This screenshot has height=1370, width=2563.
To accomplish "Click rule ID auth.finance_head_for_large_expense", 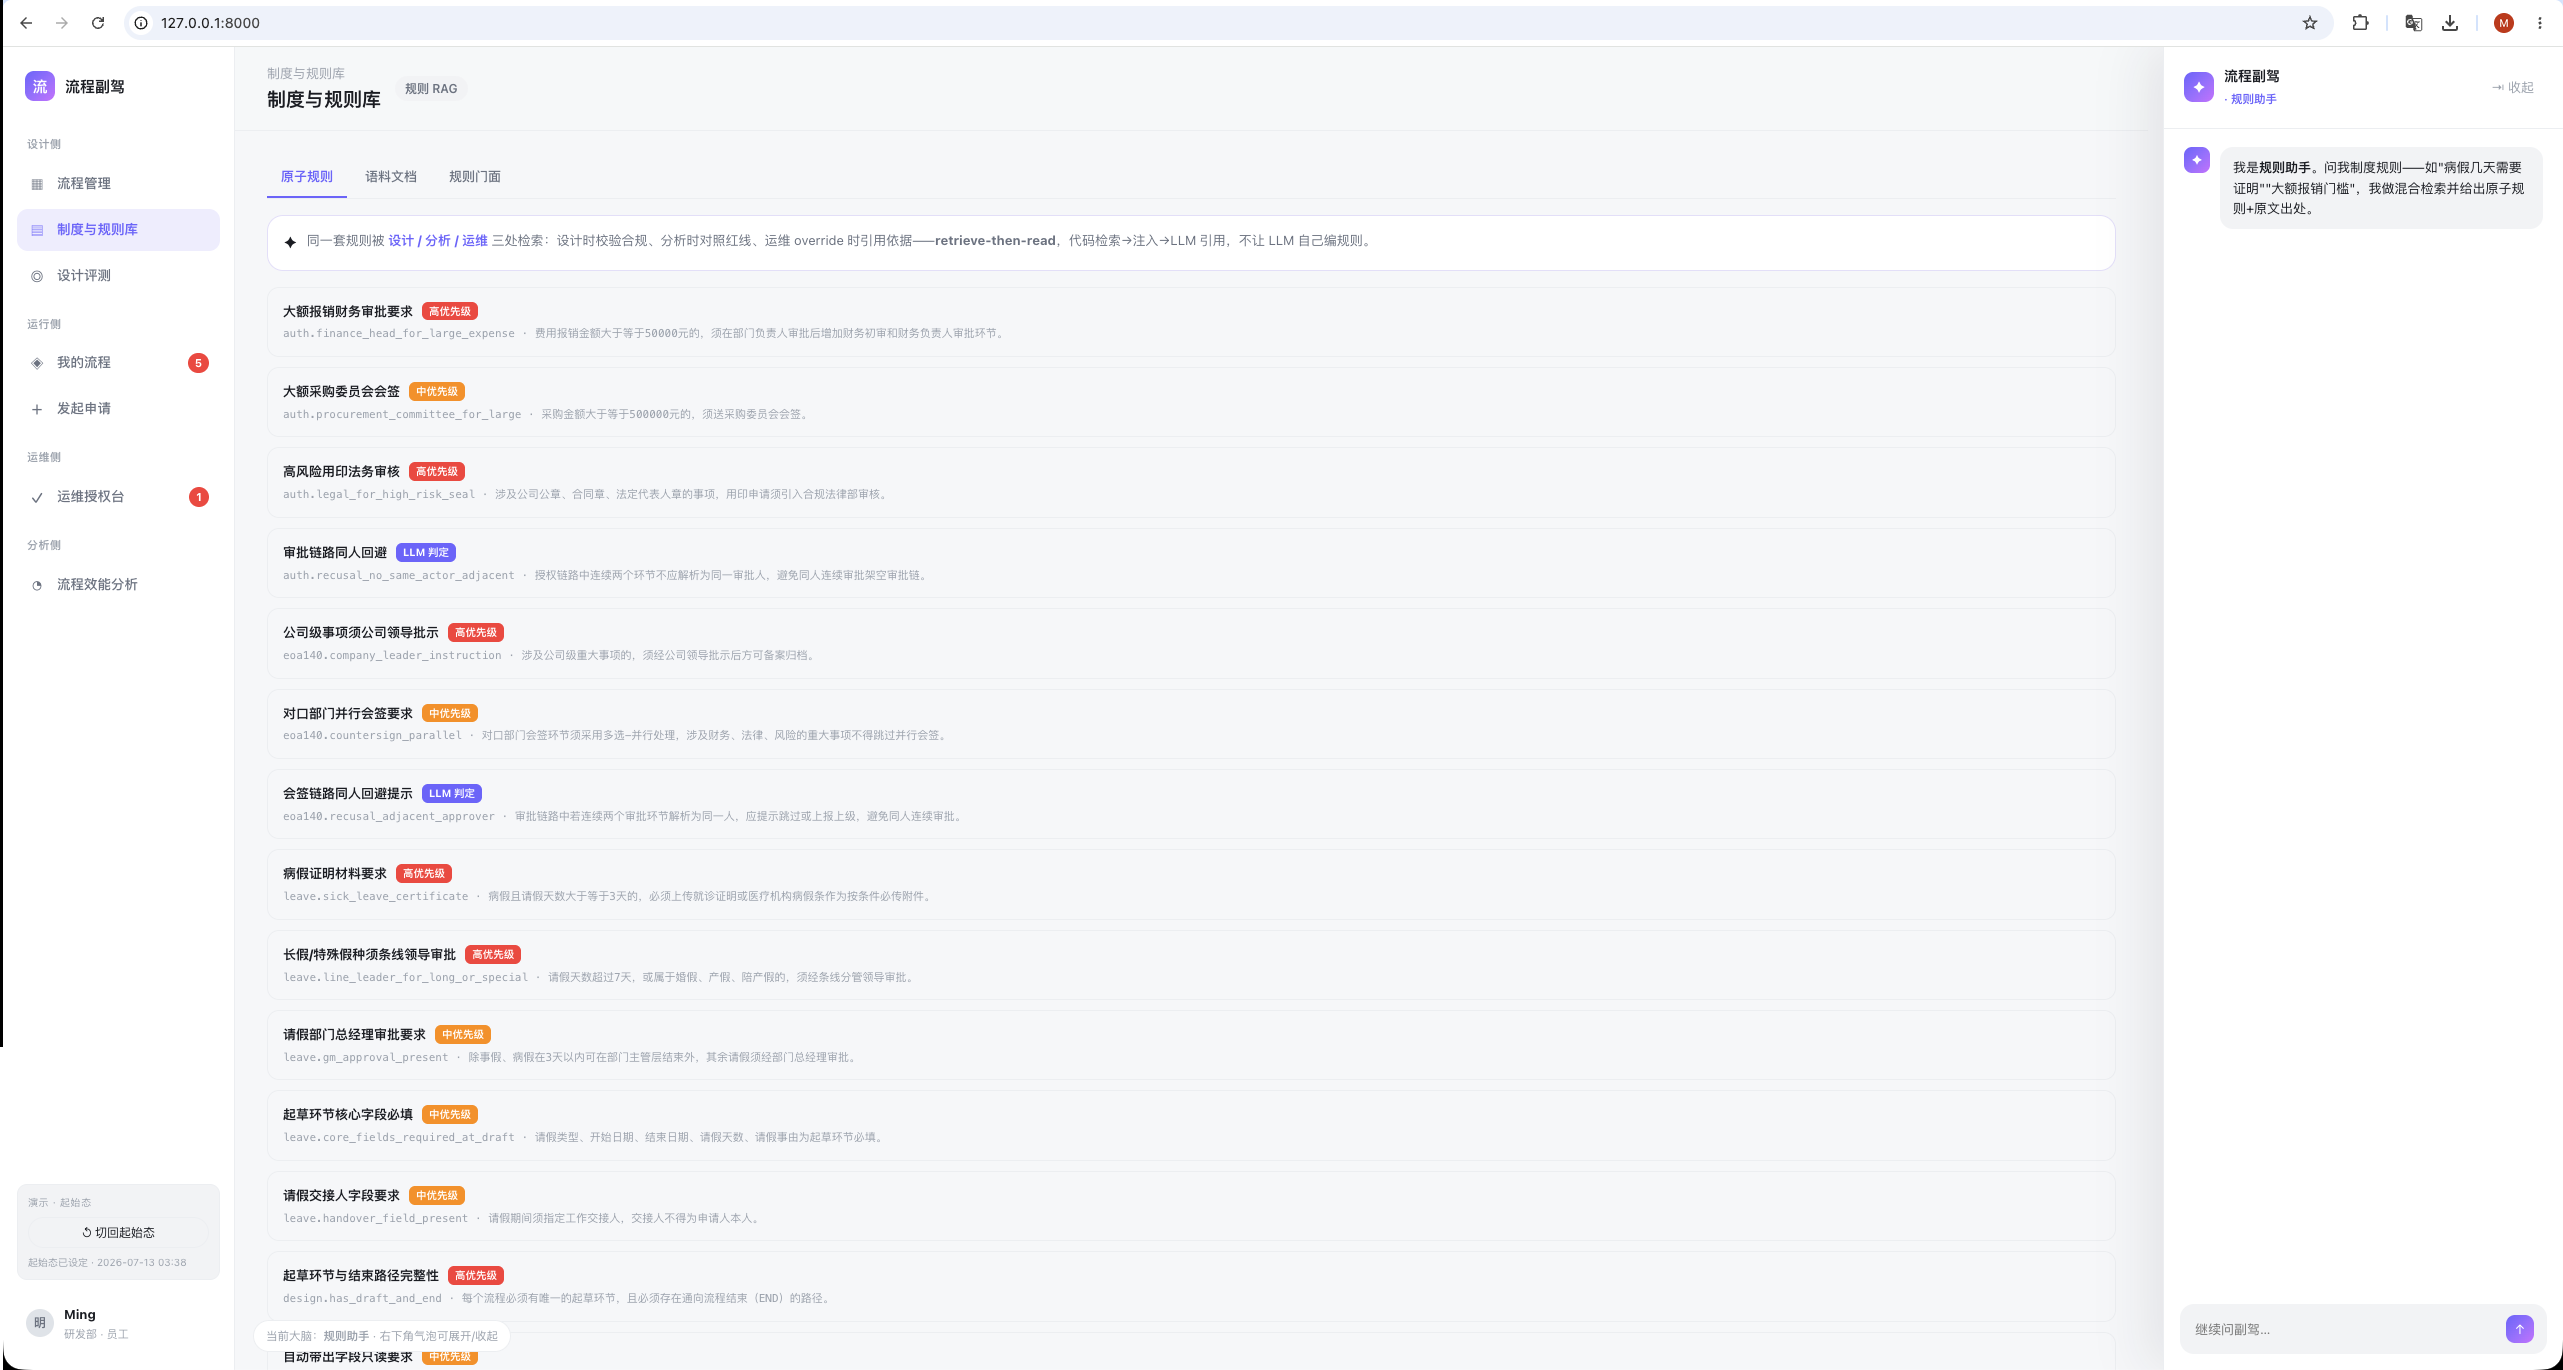I will pos(399,334).
